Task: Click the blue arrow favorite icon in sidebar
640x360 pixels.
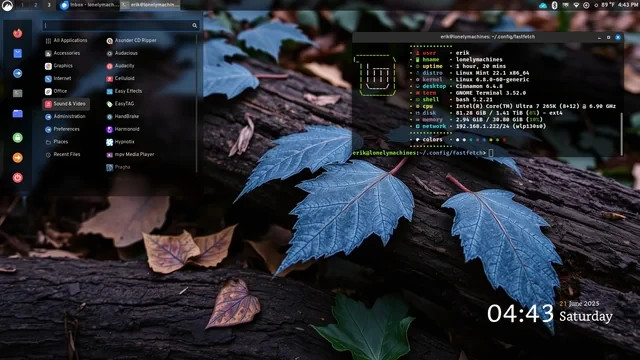Action: pos(18,73)
